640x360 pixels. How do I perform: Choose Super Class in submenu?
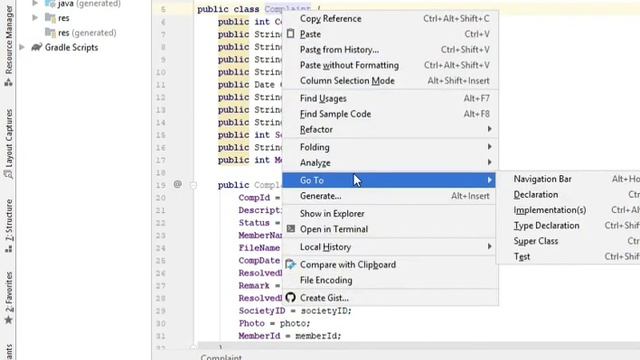[x=569, y=241]
